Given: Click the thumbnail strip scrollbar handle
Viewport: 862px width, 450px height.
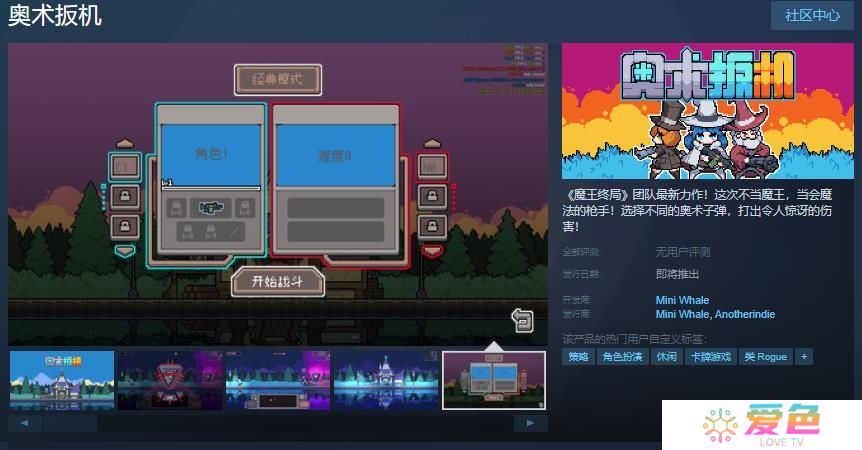Looking at the screenshot, I should pyautogui.click(x=70, y=423).
